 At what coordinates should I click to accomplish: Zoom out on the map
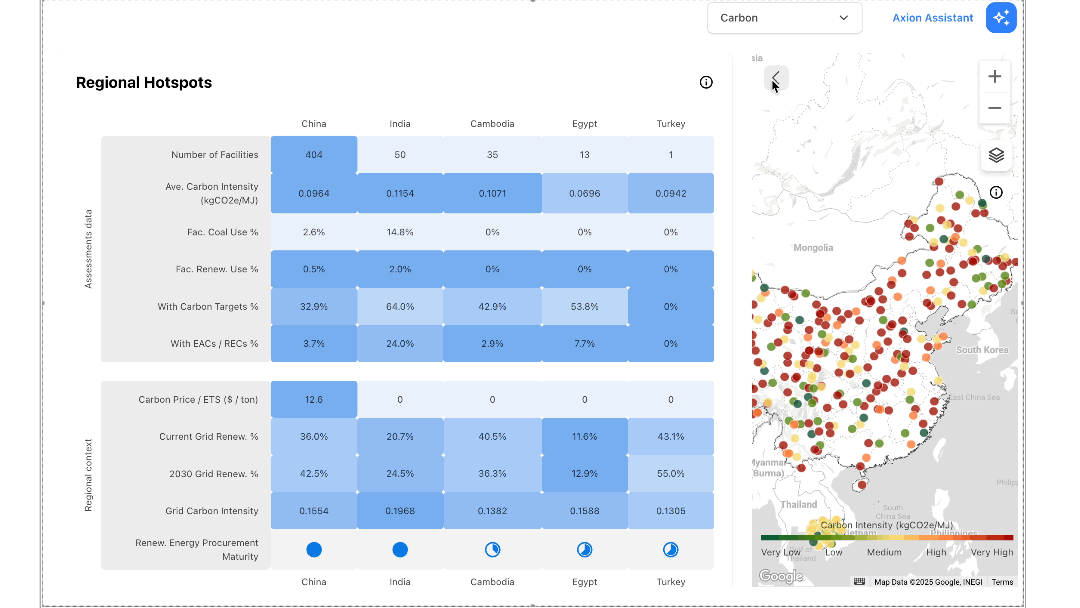click(x=994, y=108)
